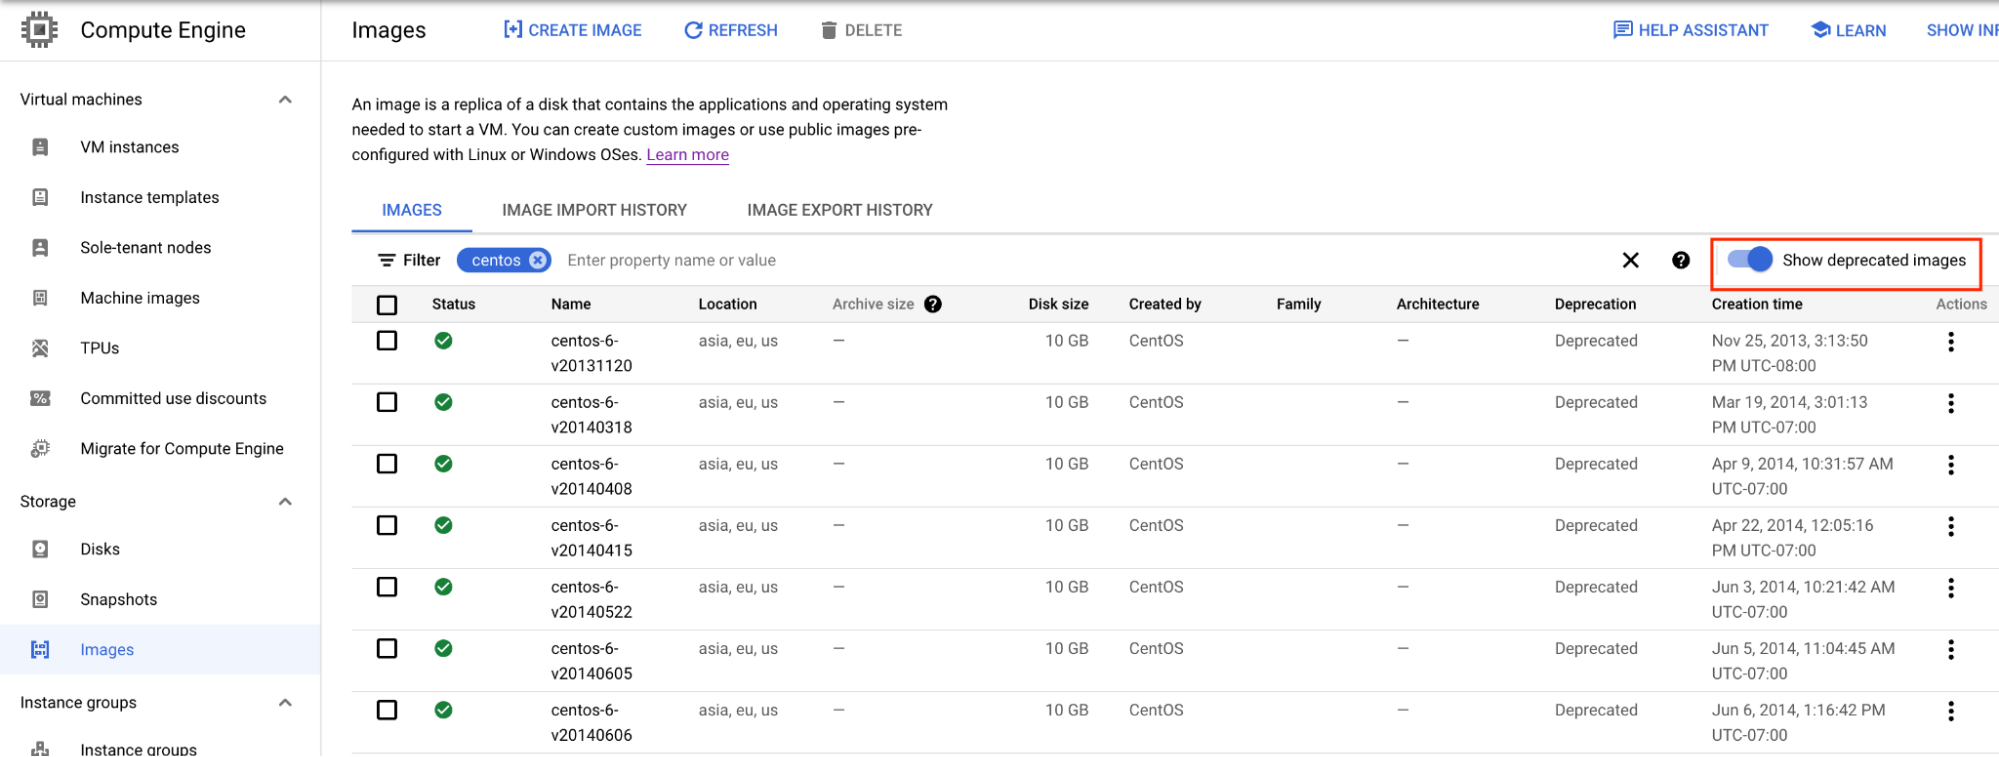Click the VM instances sidebar icon
1999x757 pixels.
point(40,147)
